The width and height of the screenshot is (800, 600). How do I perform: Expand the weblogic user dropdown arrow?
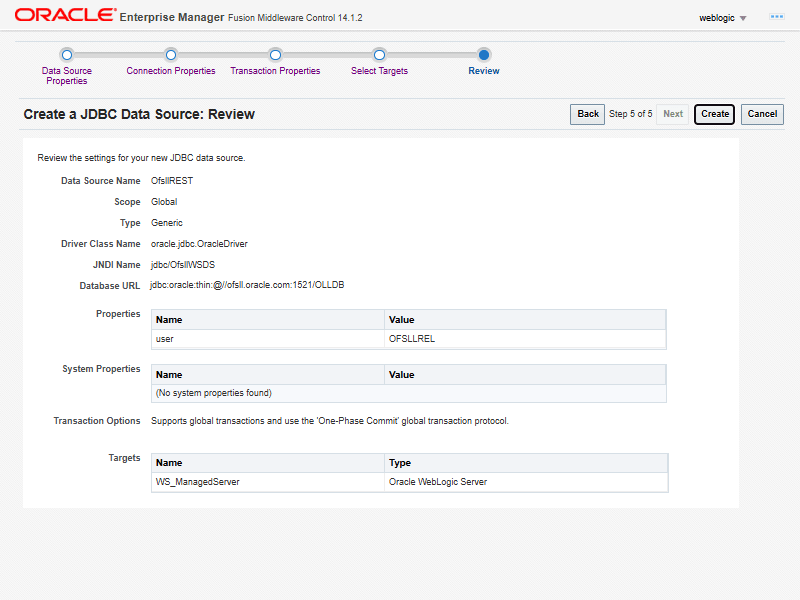pyautogui.click(x=743, y=18)
